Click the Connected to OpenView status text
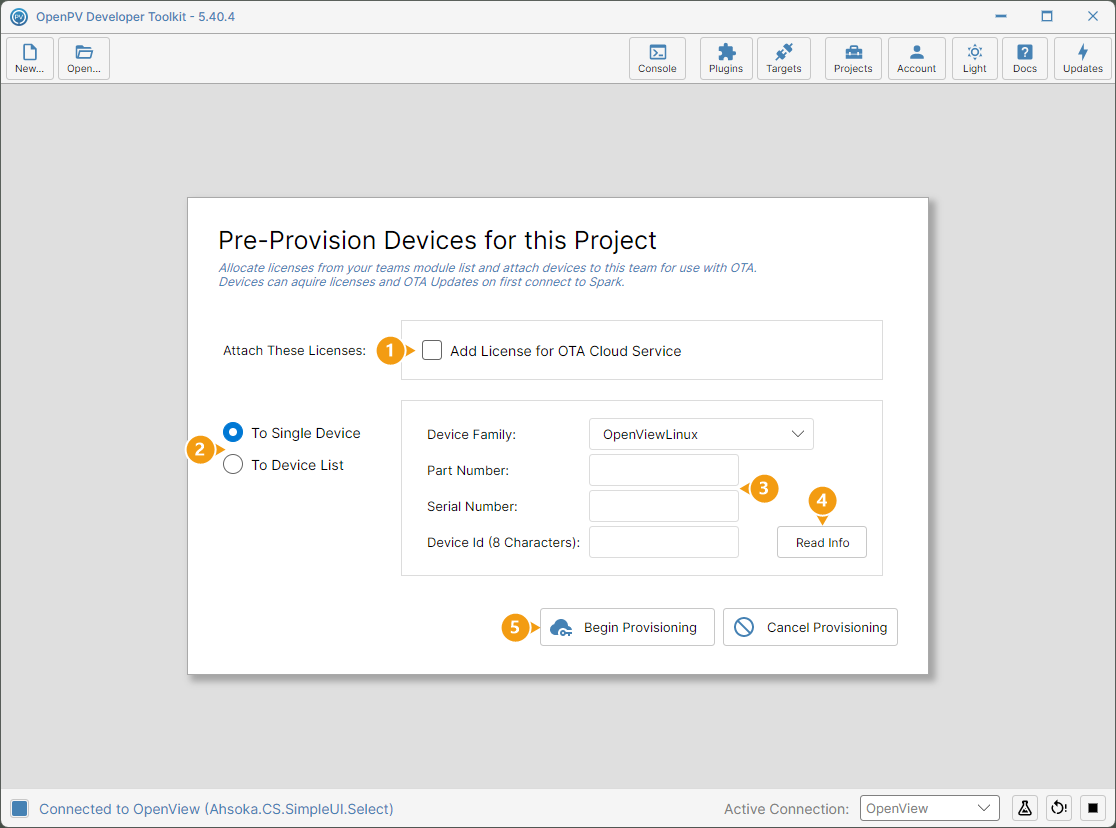 click(x=216, y=809)
